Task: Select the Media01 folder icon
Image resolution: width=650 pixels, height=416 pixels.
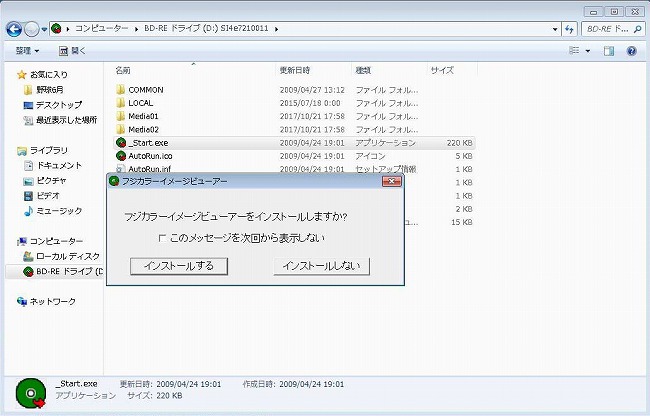Action: 120,117
